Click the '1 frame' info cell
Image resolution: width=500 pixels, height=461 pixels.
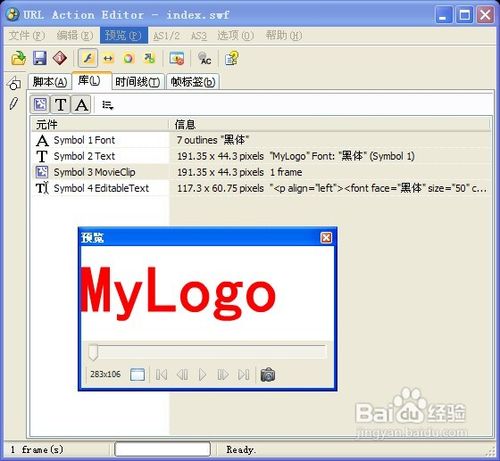click(x=286, y=172)
